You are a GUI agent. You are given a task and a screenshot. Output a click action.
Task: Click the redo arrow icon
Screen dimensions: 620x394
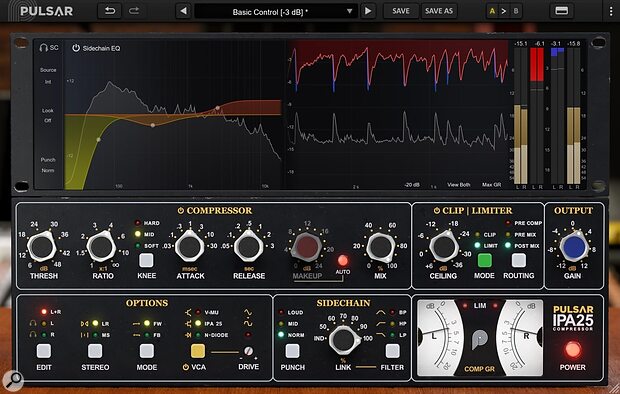pos(134,11)
